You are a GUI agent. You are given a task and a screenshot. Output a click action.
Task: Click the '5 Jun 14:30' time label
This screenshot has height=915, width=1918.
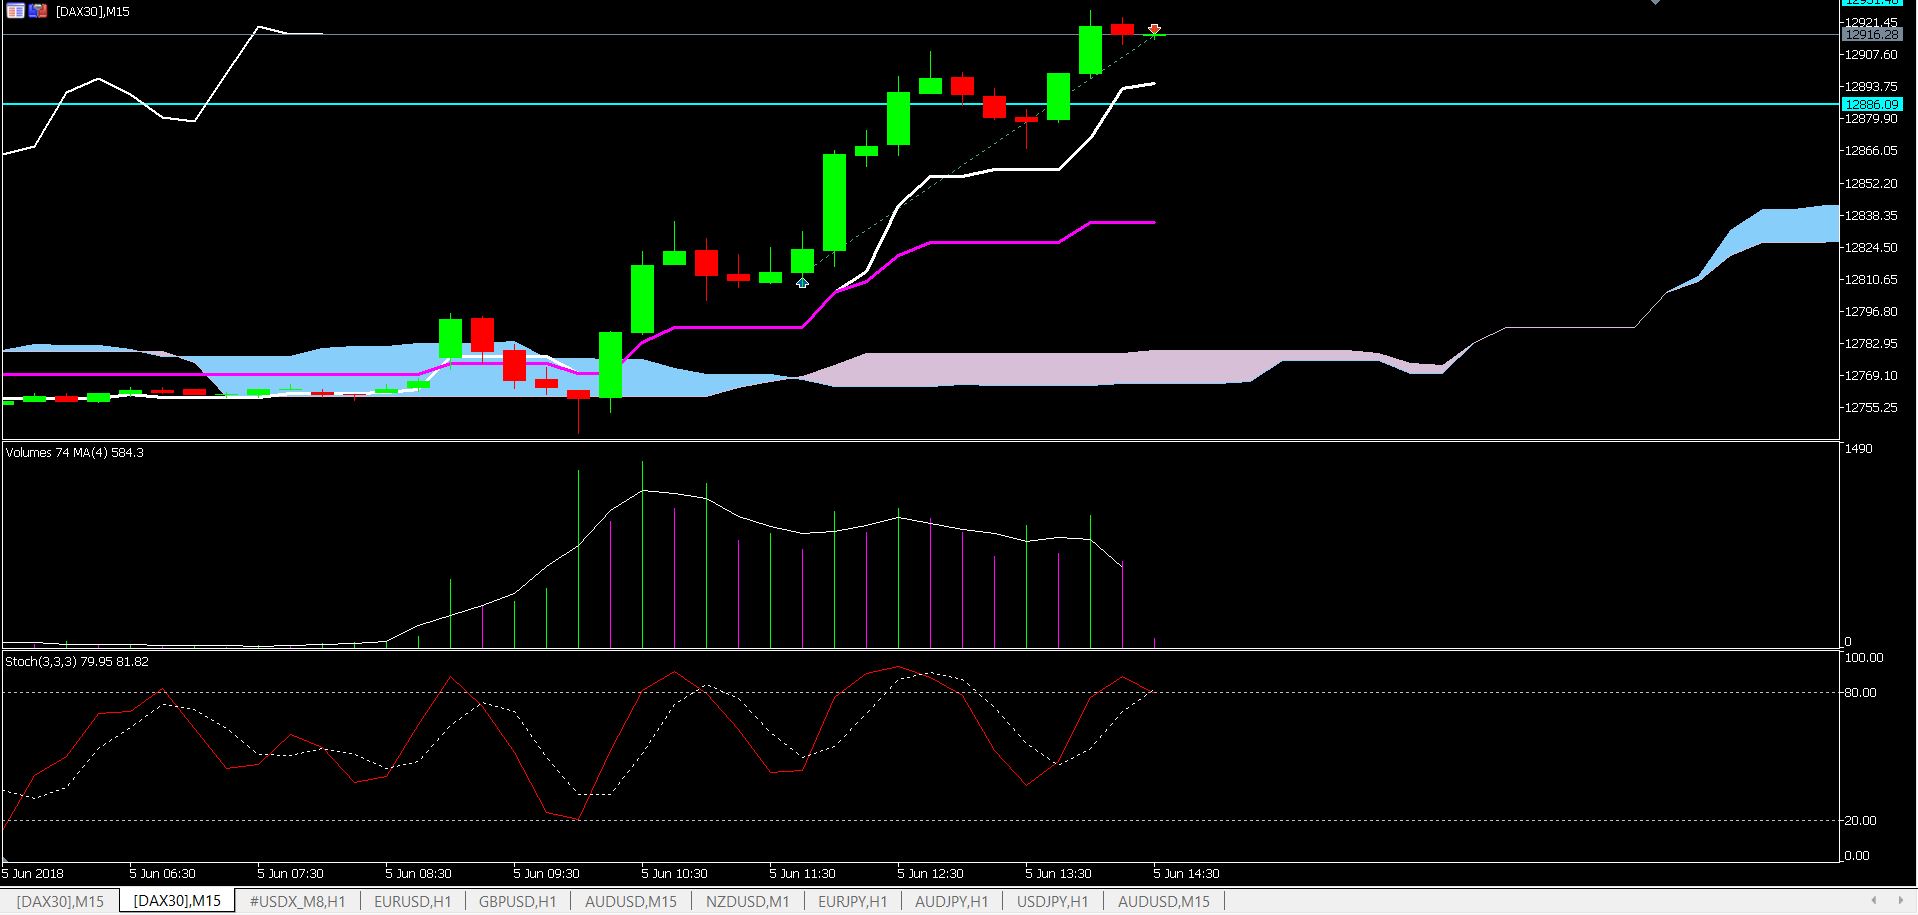(1186, 874)
